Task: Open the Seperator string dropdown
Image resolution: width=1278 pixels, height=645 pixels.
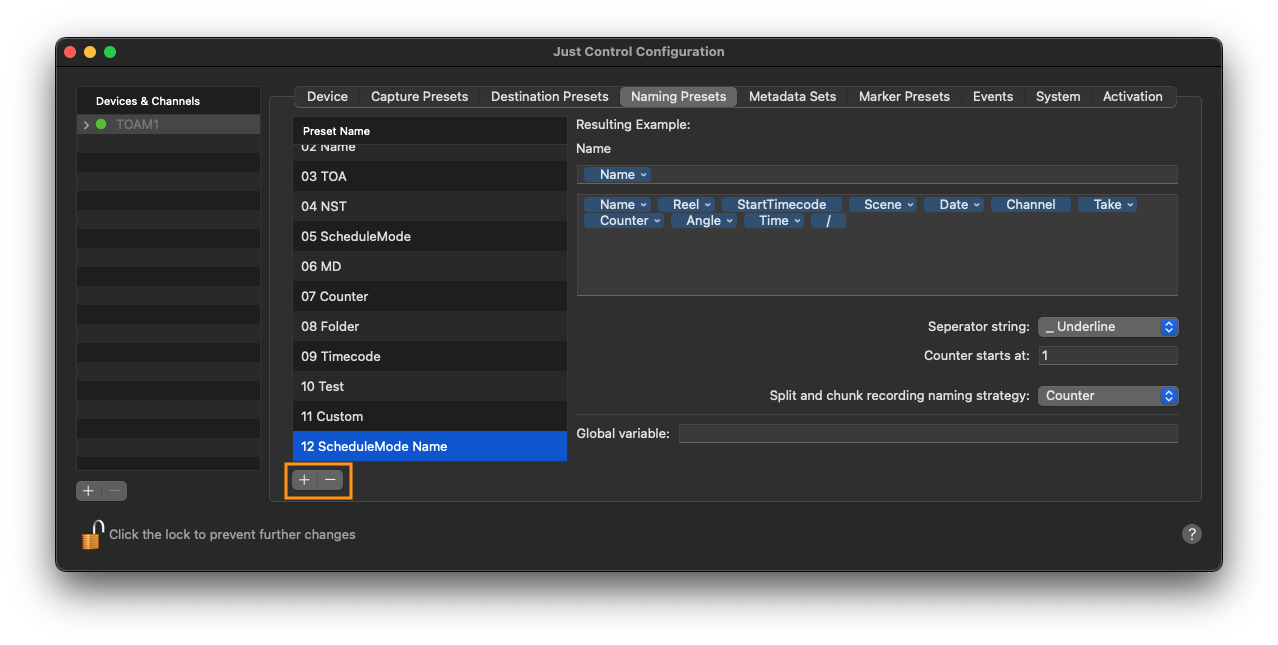Action: coord(1108,327)
